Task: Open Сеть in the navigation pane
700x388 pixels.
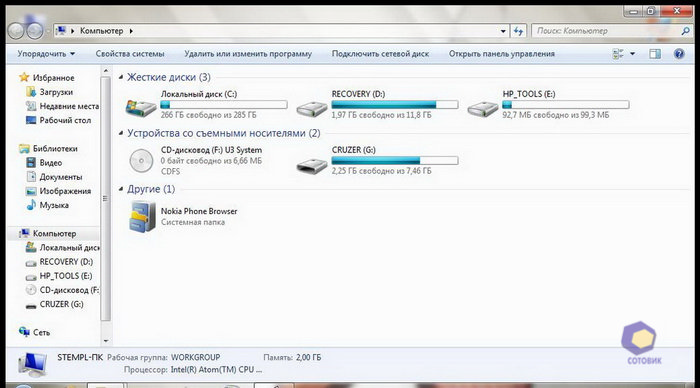Action: point(42,333)
